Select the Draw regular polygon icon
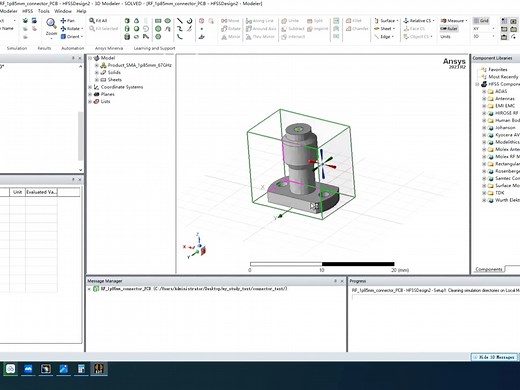The width and height of the screenshot is (520, 390). 158,37
